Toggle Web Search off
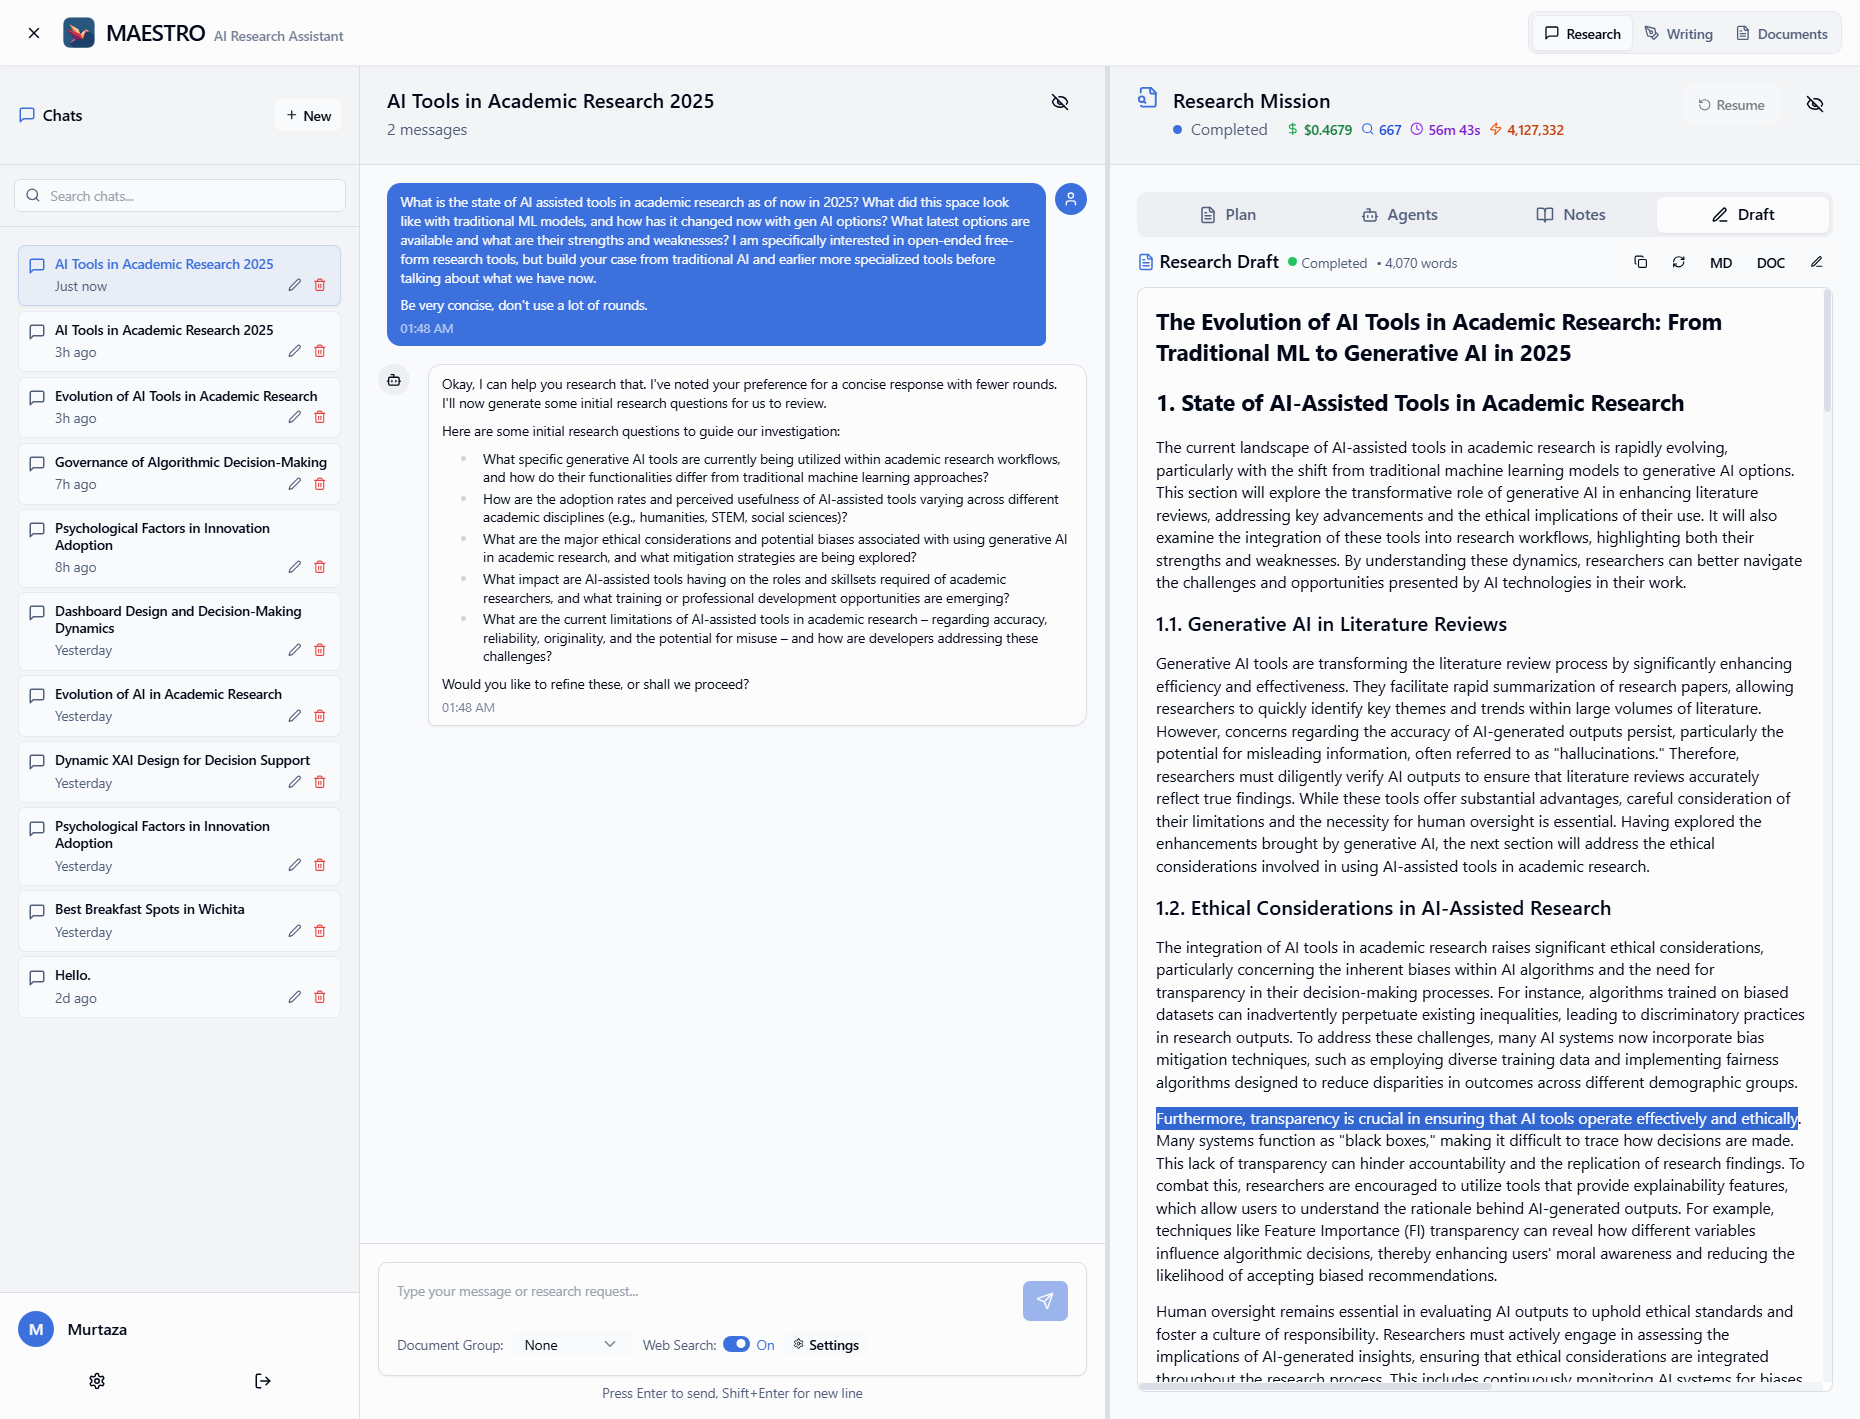The image size is (1860, 1419). point(736,1344)
